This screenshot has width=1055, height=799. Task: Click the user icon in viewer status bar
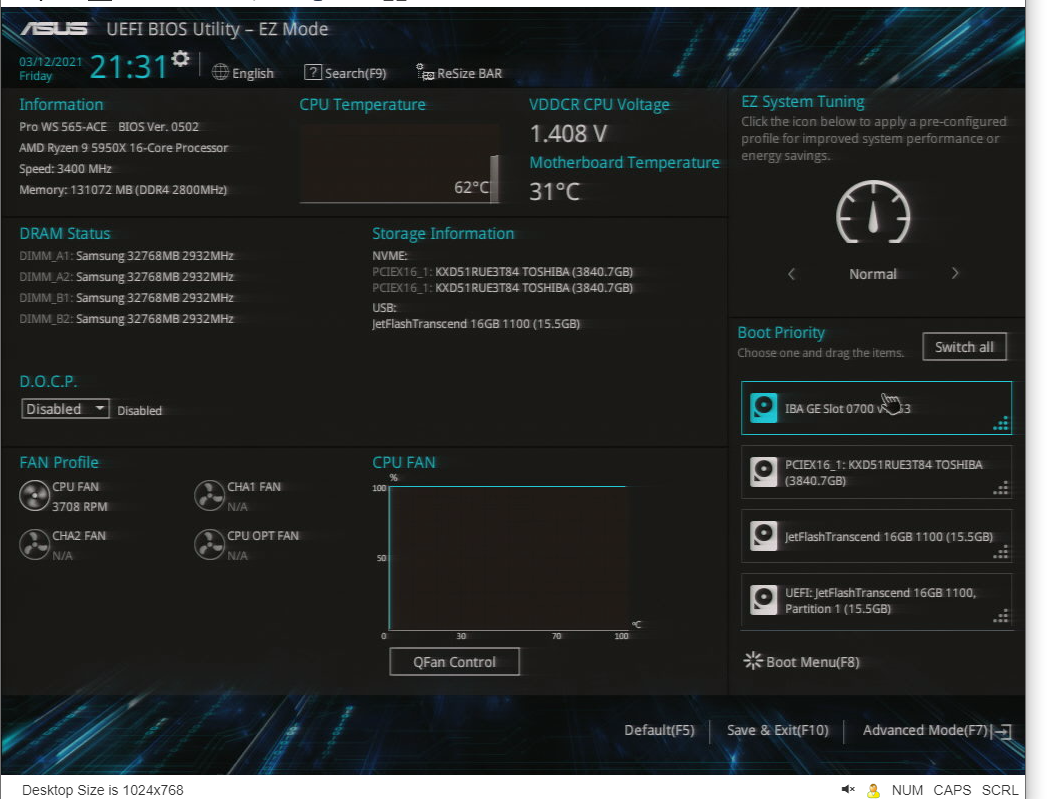coord(873,790)
